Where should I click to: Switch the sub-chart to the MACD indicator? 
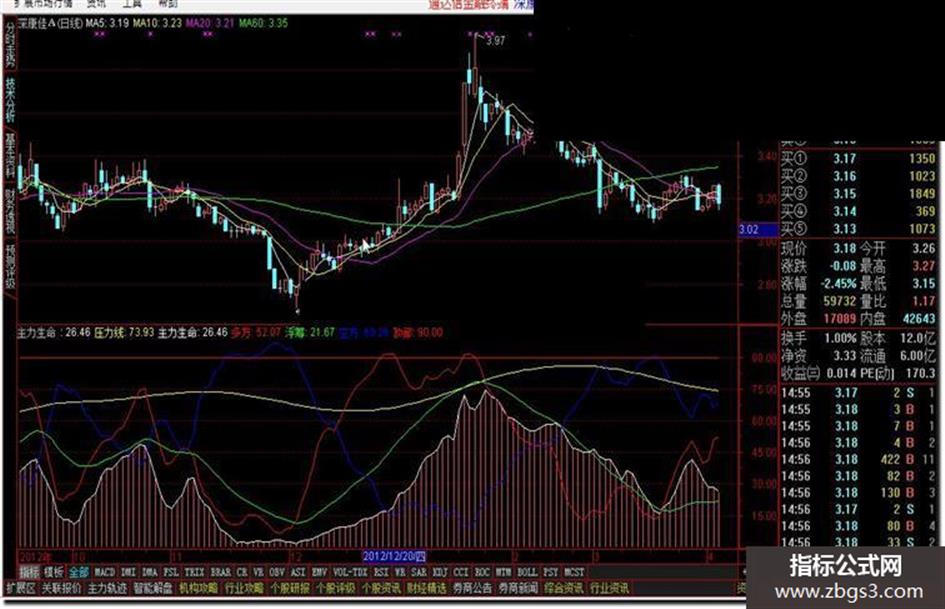click(105, 572)
